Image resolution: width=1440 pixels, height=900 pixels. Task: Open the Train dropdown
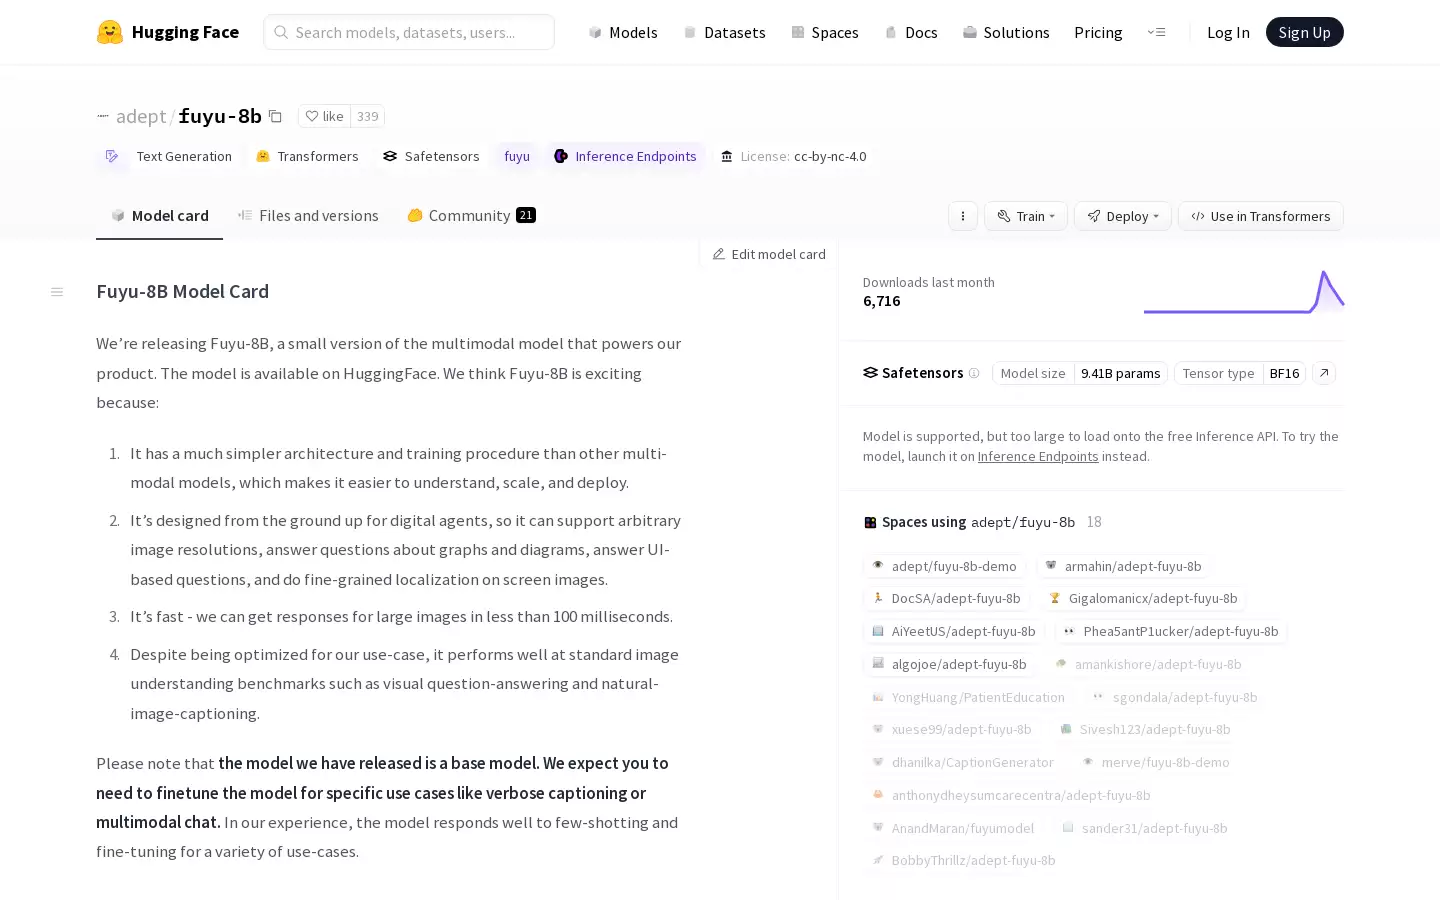point(1026,216)
